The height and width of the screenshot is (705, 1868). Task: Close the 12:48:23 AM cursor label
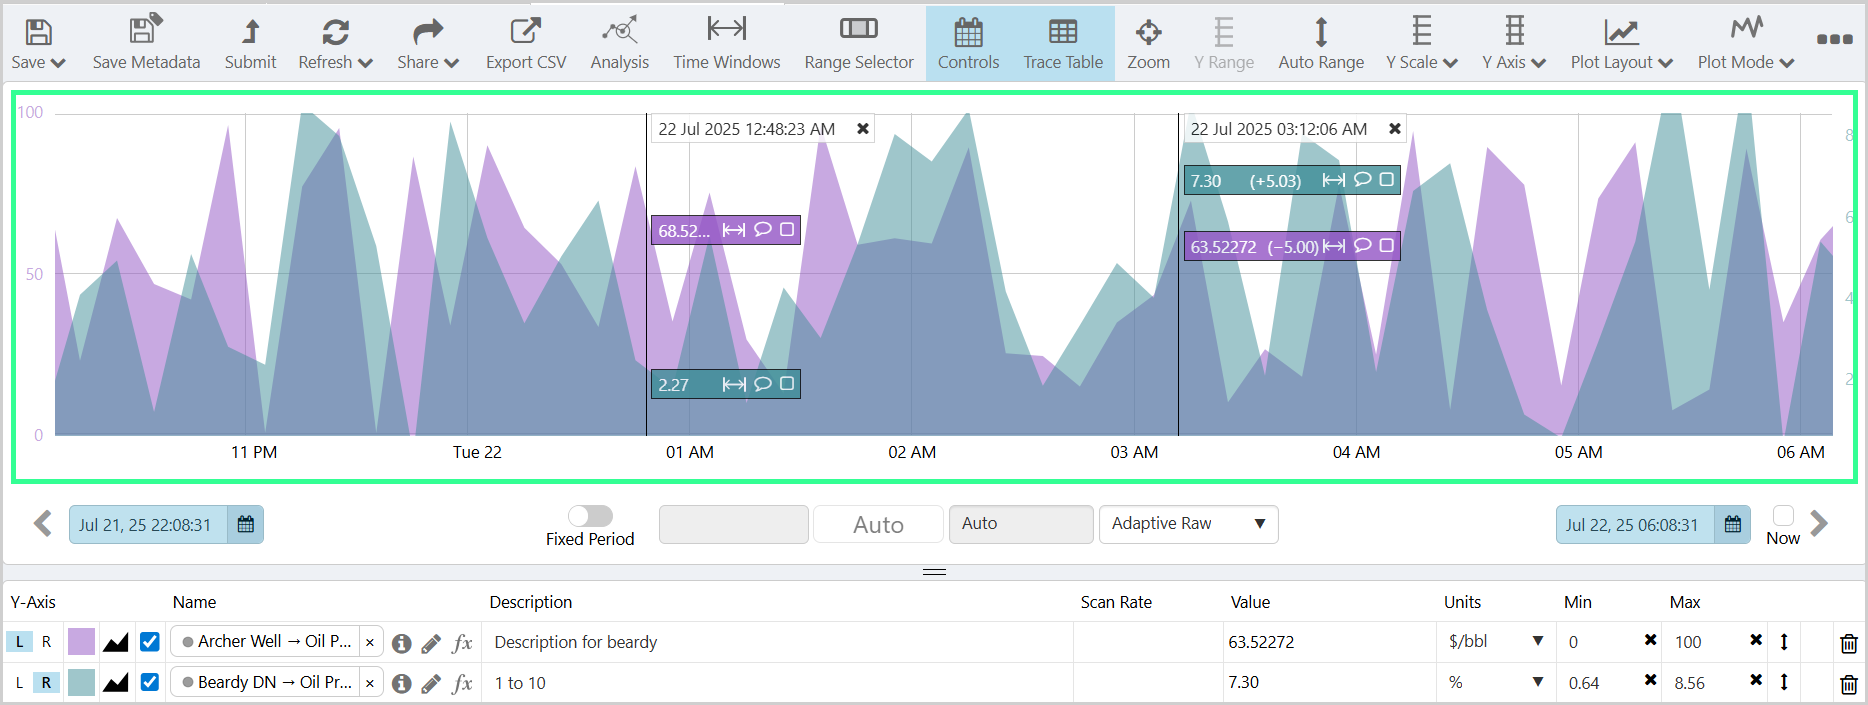(x=863, y=129)
